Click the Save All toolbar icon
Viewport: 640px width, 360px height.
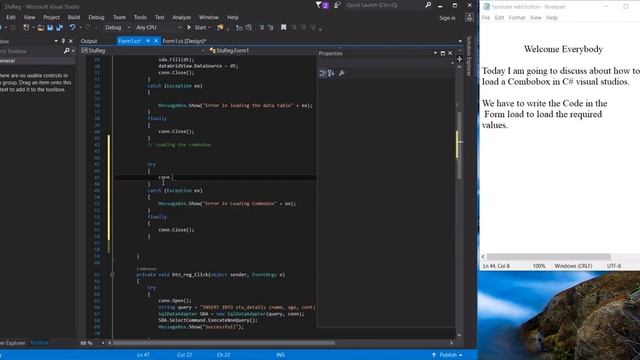(60, 27)
